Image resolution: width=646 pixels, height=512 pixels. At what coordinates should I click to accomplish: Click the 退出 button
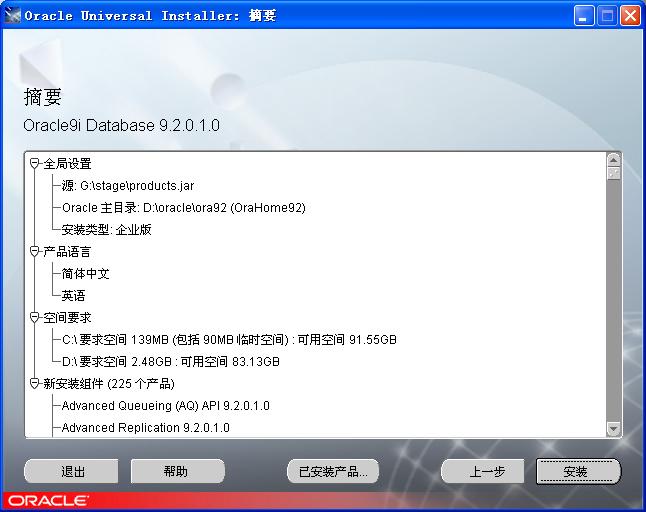(72, 471)
